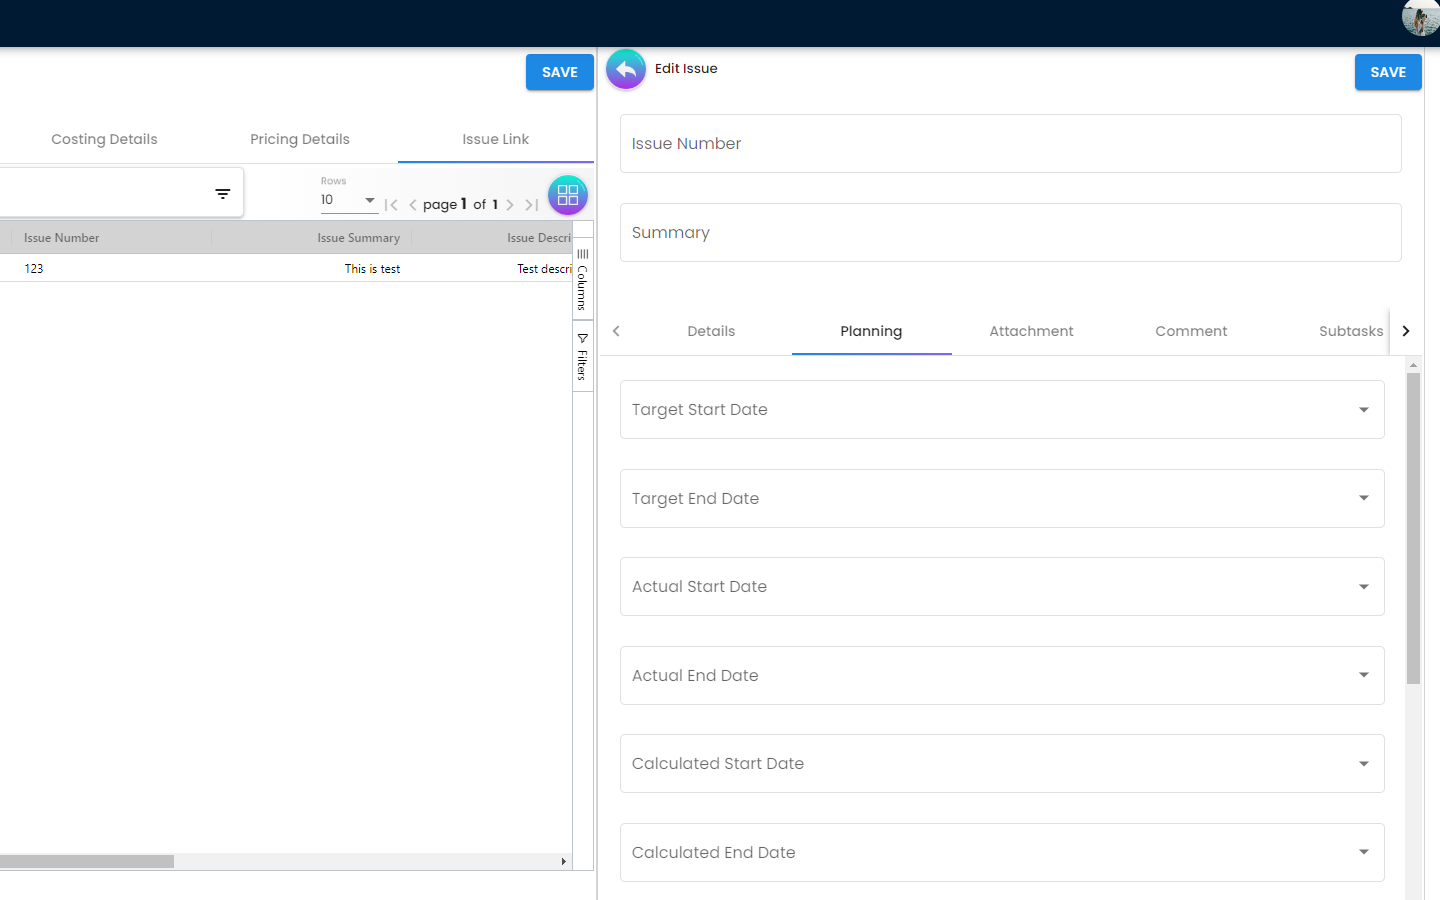1440x900 pixels.
Task: Go to previous page of issue table
Action: [413, 205]
